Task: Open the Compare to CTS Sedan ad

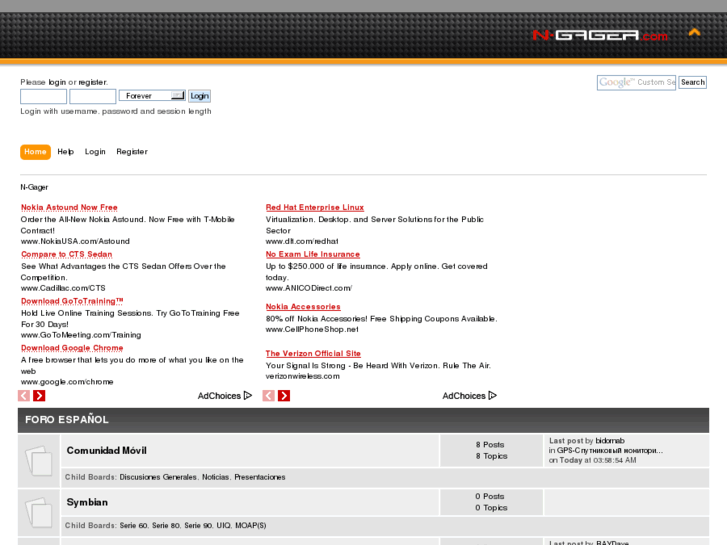Action: (x=67, y=254)
